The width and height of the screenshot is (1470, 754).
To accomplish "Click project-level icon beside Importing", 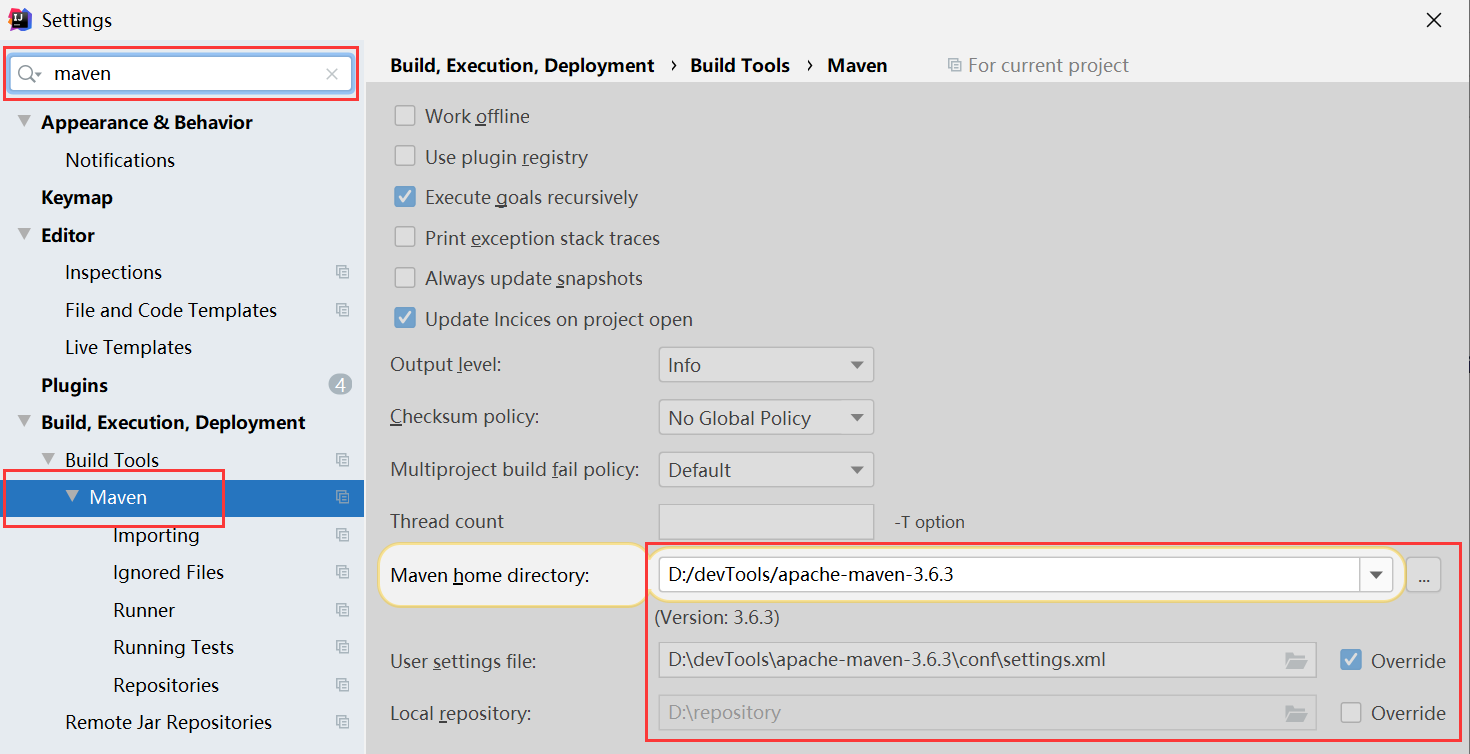I will pos(343,535).
